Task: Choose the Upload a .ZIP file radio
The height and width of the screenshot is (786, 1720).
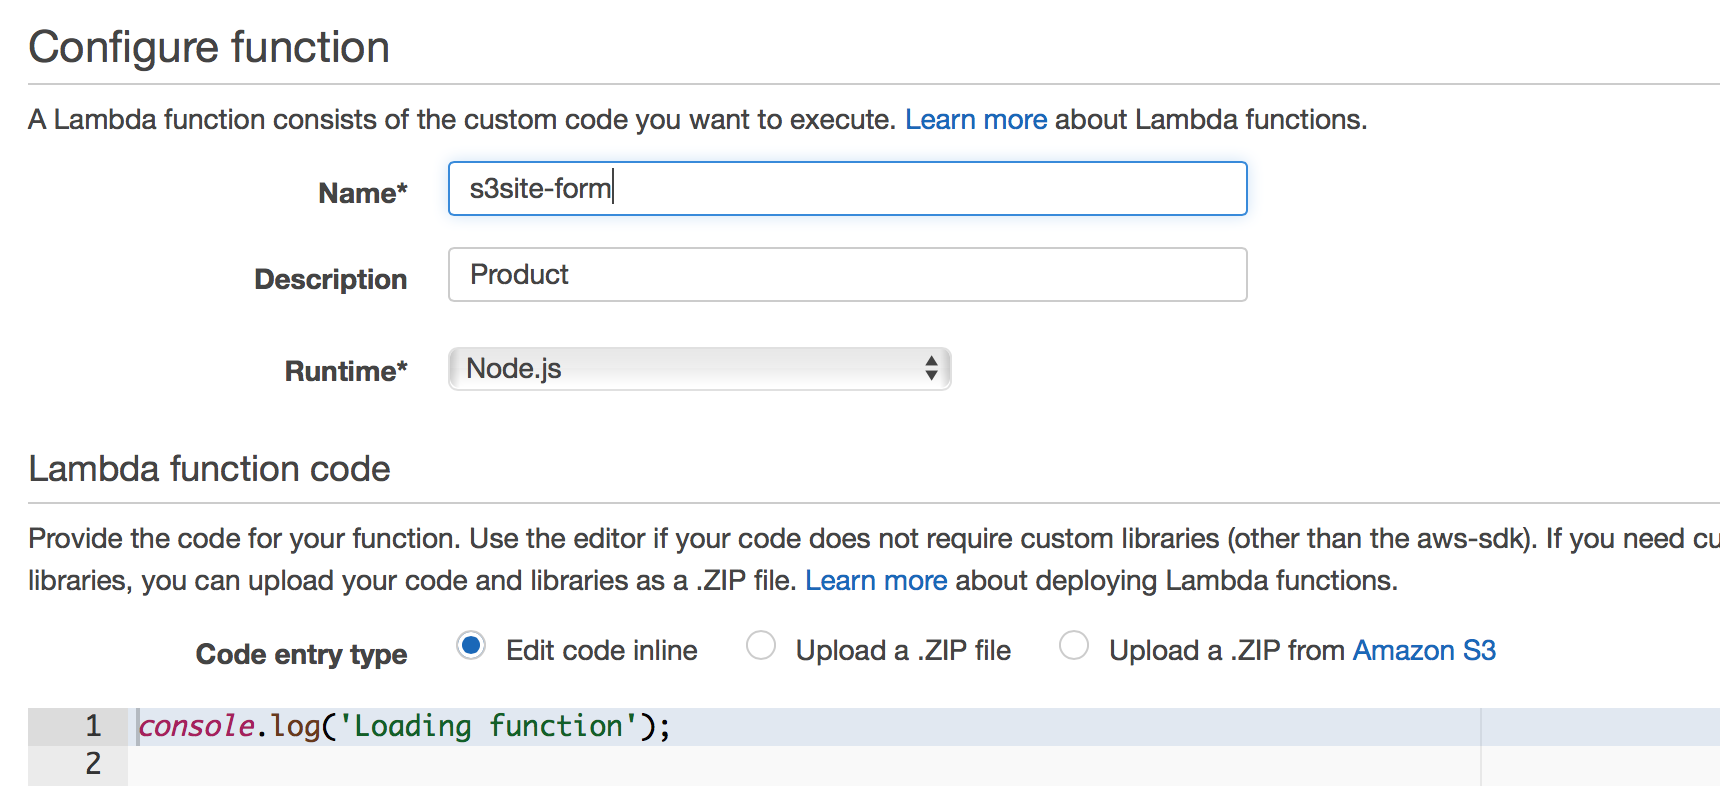Action: coord(761,646)
